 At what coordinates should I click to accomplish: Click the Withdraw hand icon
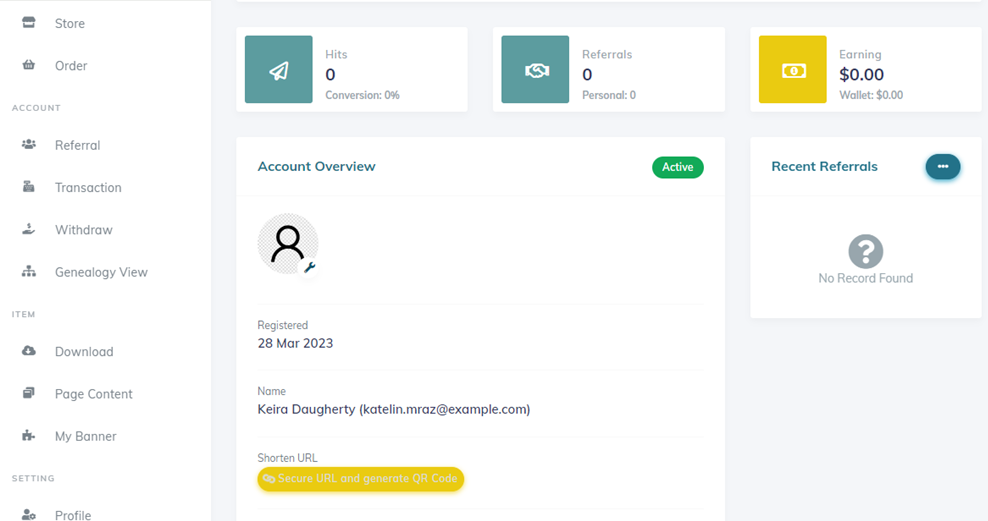(29, 229)
